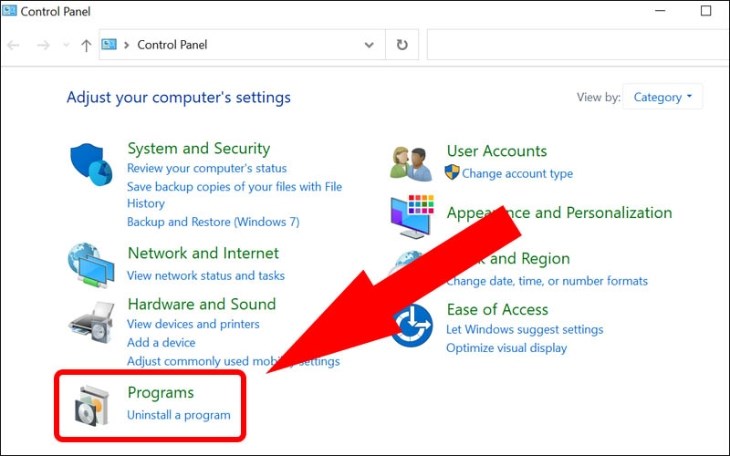Open Appearance and Personalization category
Screen dimensions: 730x456
pos(559,213)
